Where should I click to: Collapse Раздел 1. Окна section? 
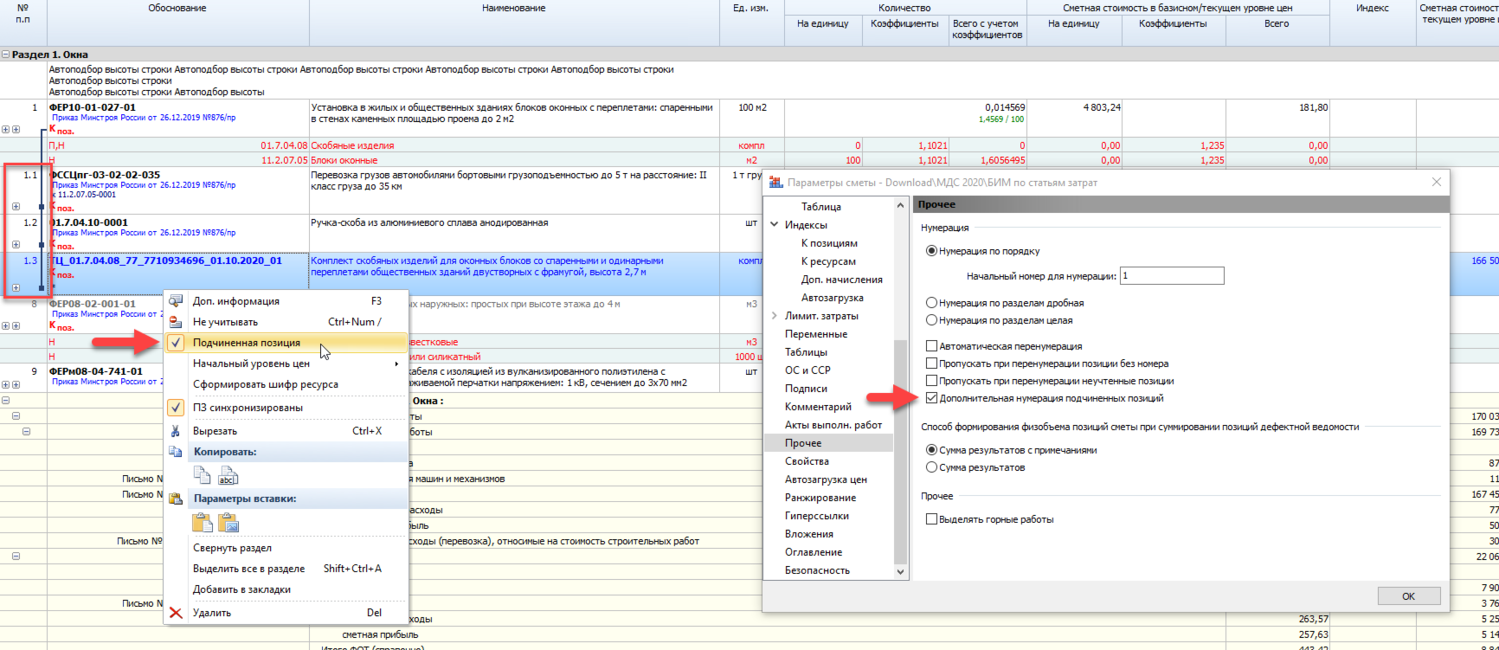6,55
